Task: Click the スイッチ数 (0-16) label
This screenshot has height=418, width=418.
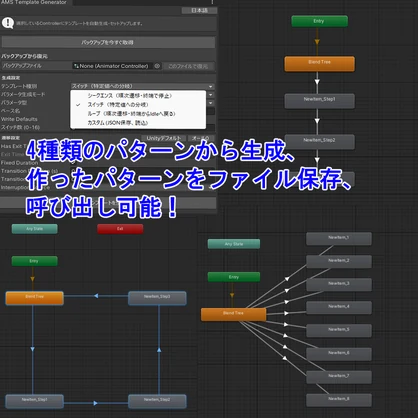Action: pos(20,127)
